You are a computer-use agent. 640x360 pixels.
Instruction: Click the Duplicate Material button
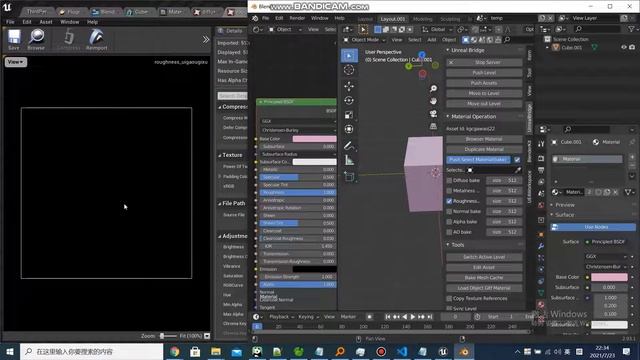pyautogui.click(x=484, y=149)
